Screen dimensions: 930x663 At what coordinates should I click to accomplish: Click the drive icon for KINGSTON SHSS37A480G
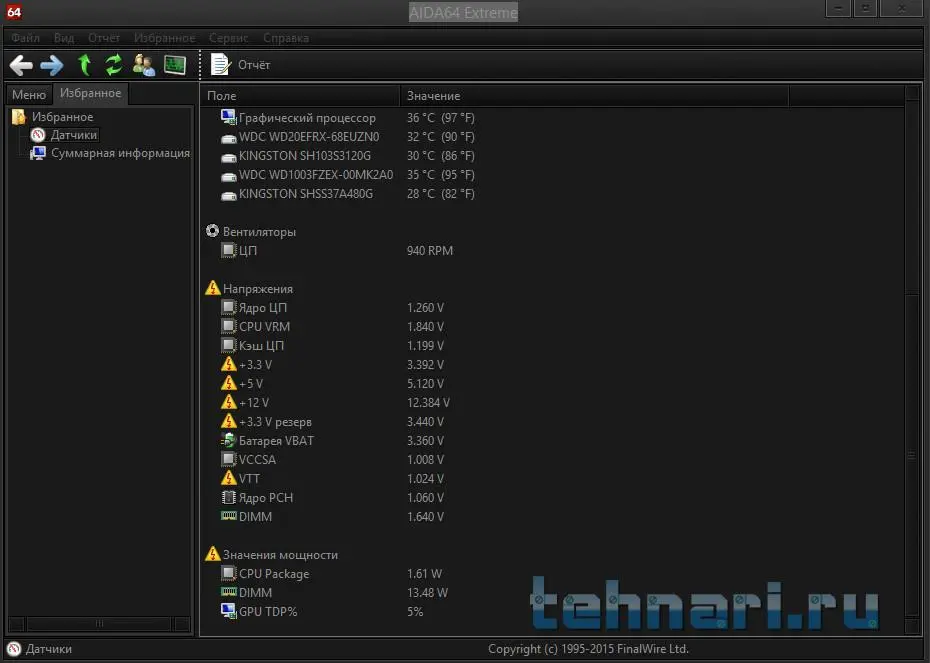coord(228,196)
